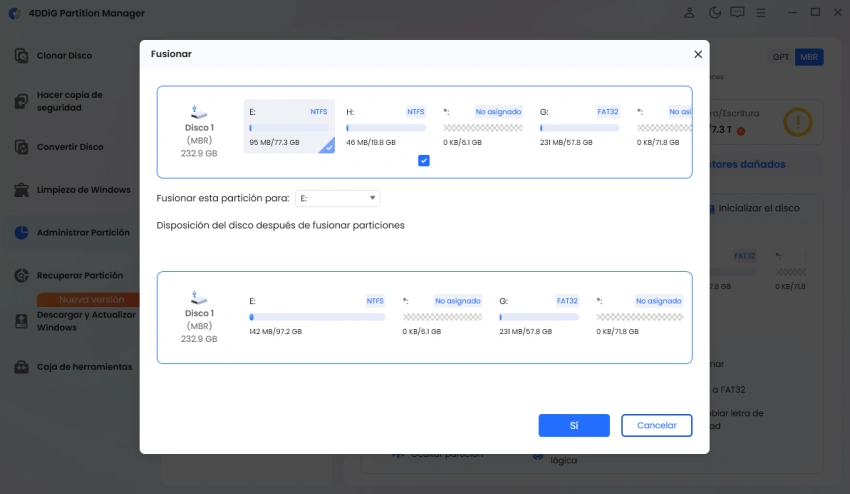This screenshot has width=850, height=494.
Task: Open the hamburger menu icon
Action: [761, 12]
